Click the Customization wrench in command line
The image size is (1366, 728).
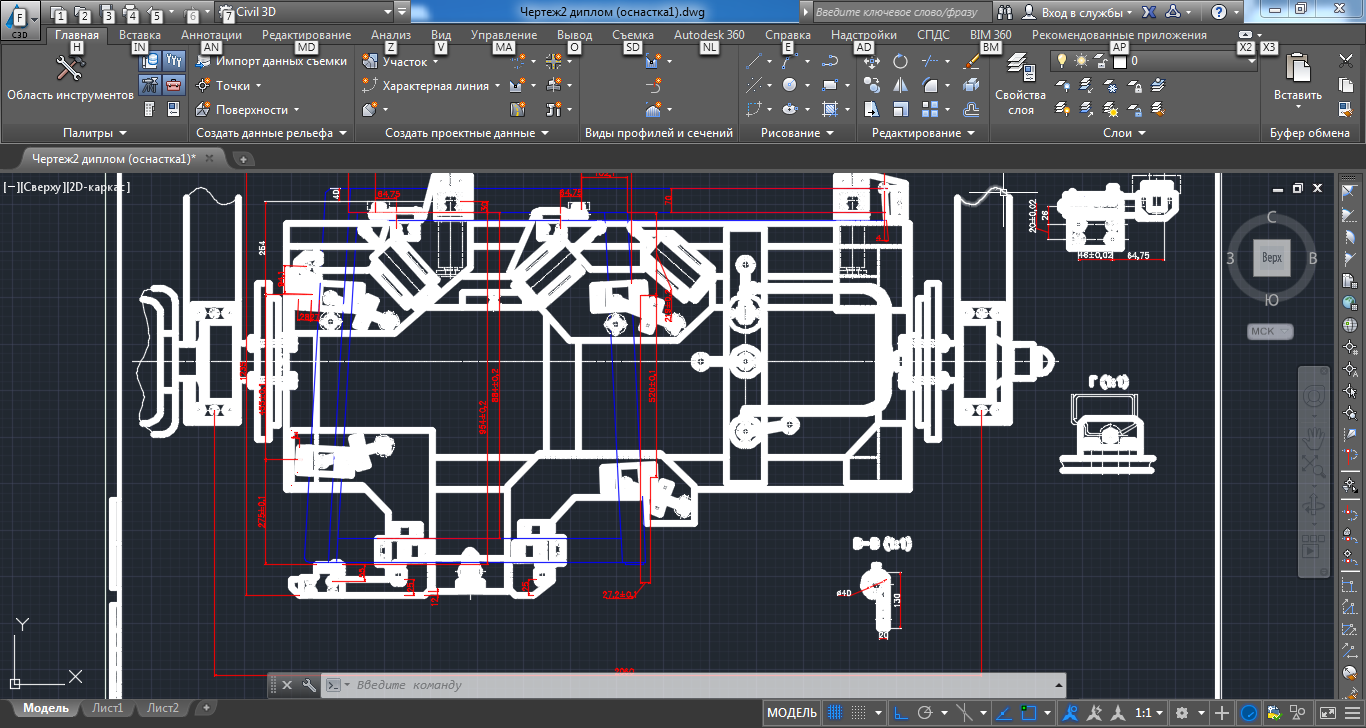309,685
